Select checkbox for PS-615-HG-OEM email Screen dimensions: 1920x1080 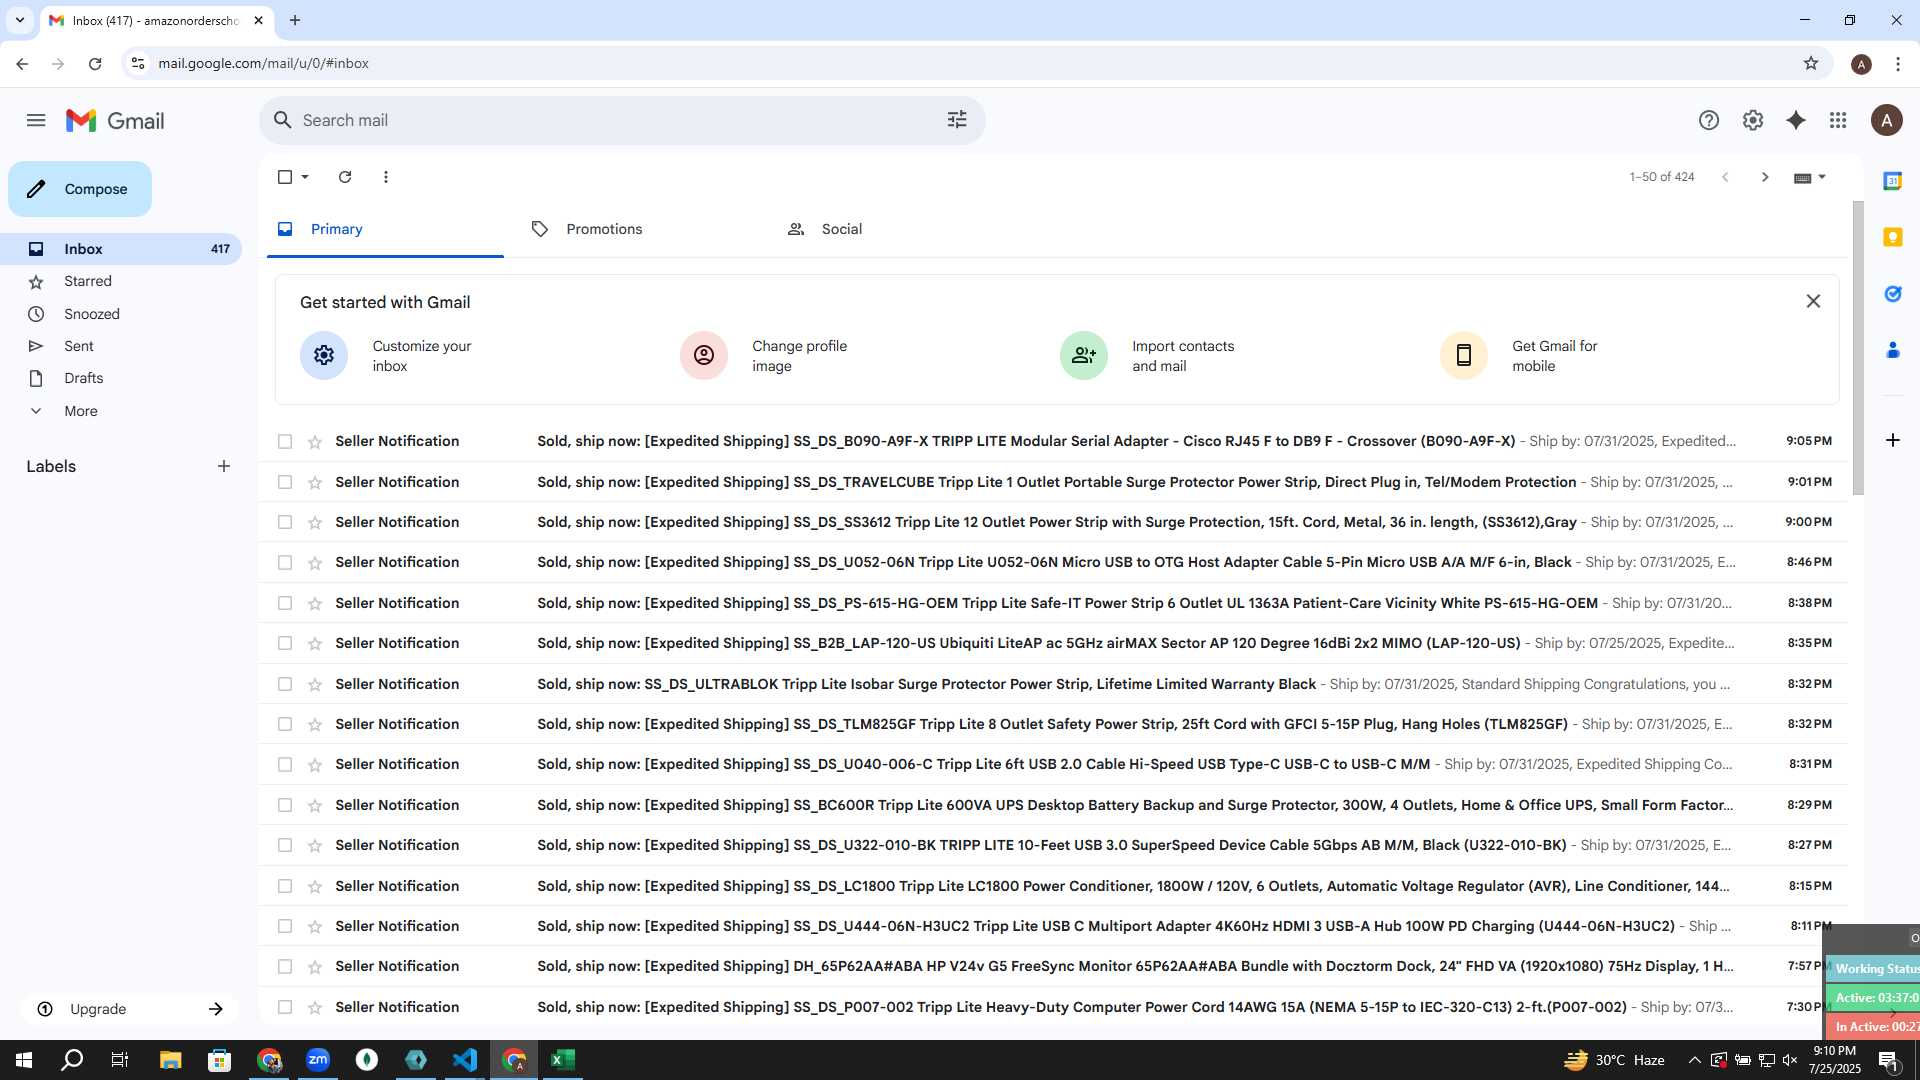point(285,604)
